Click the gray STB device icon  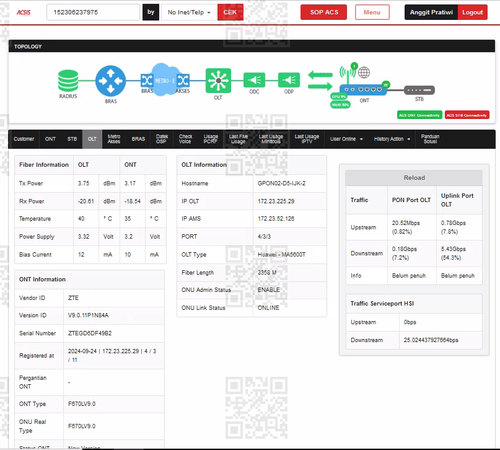click(419, 90)
